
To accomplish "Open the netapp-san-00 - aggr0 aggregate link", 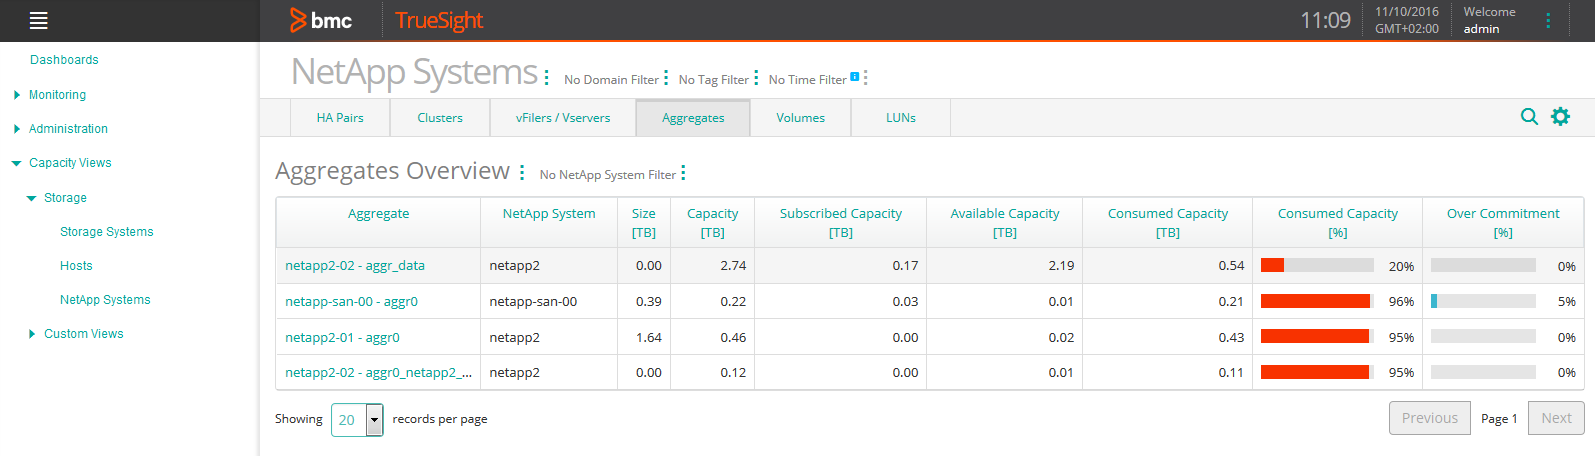I will [352, 302].
